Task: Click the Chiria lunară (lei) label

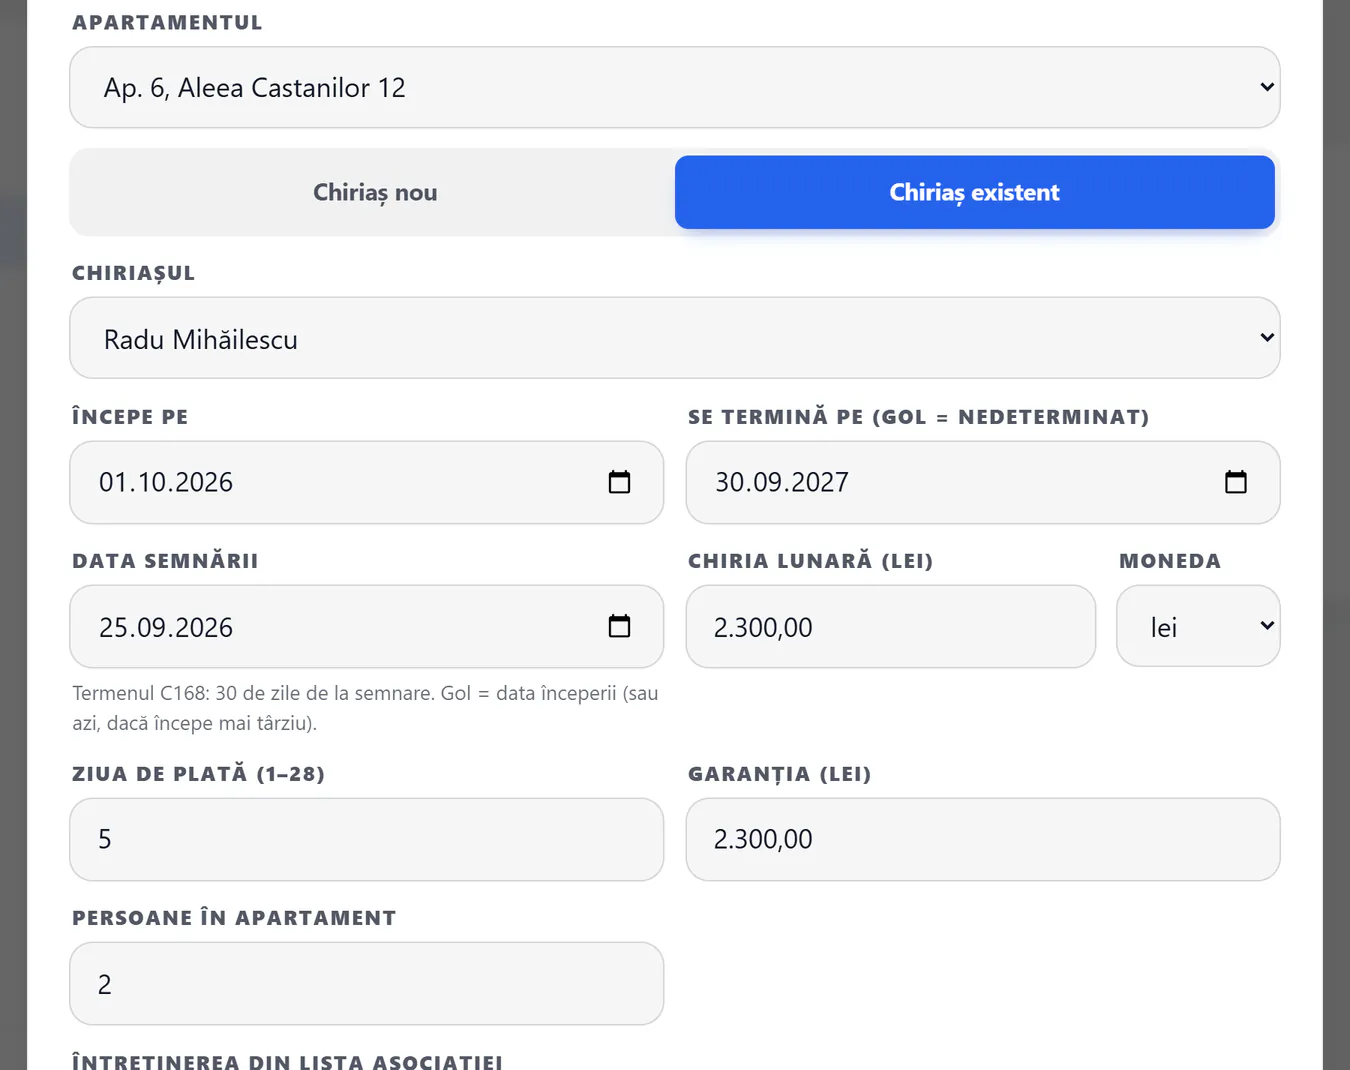Action: click(810, 561)
